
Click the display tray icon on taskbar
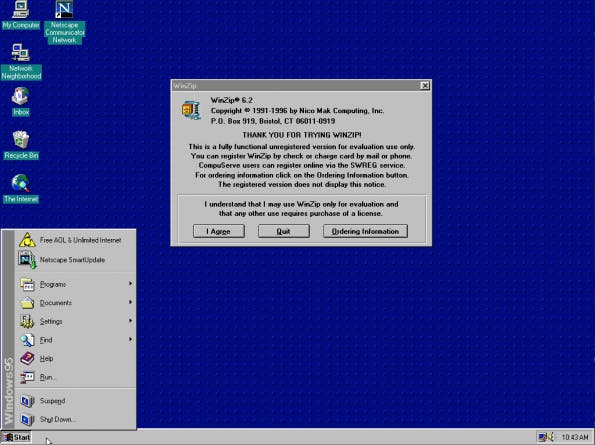[x=542, y=437]
